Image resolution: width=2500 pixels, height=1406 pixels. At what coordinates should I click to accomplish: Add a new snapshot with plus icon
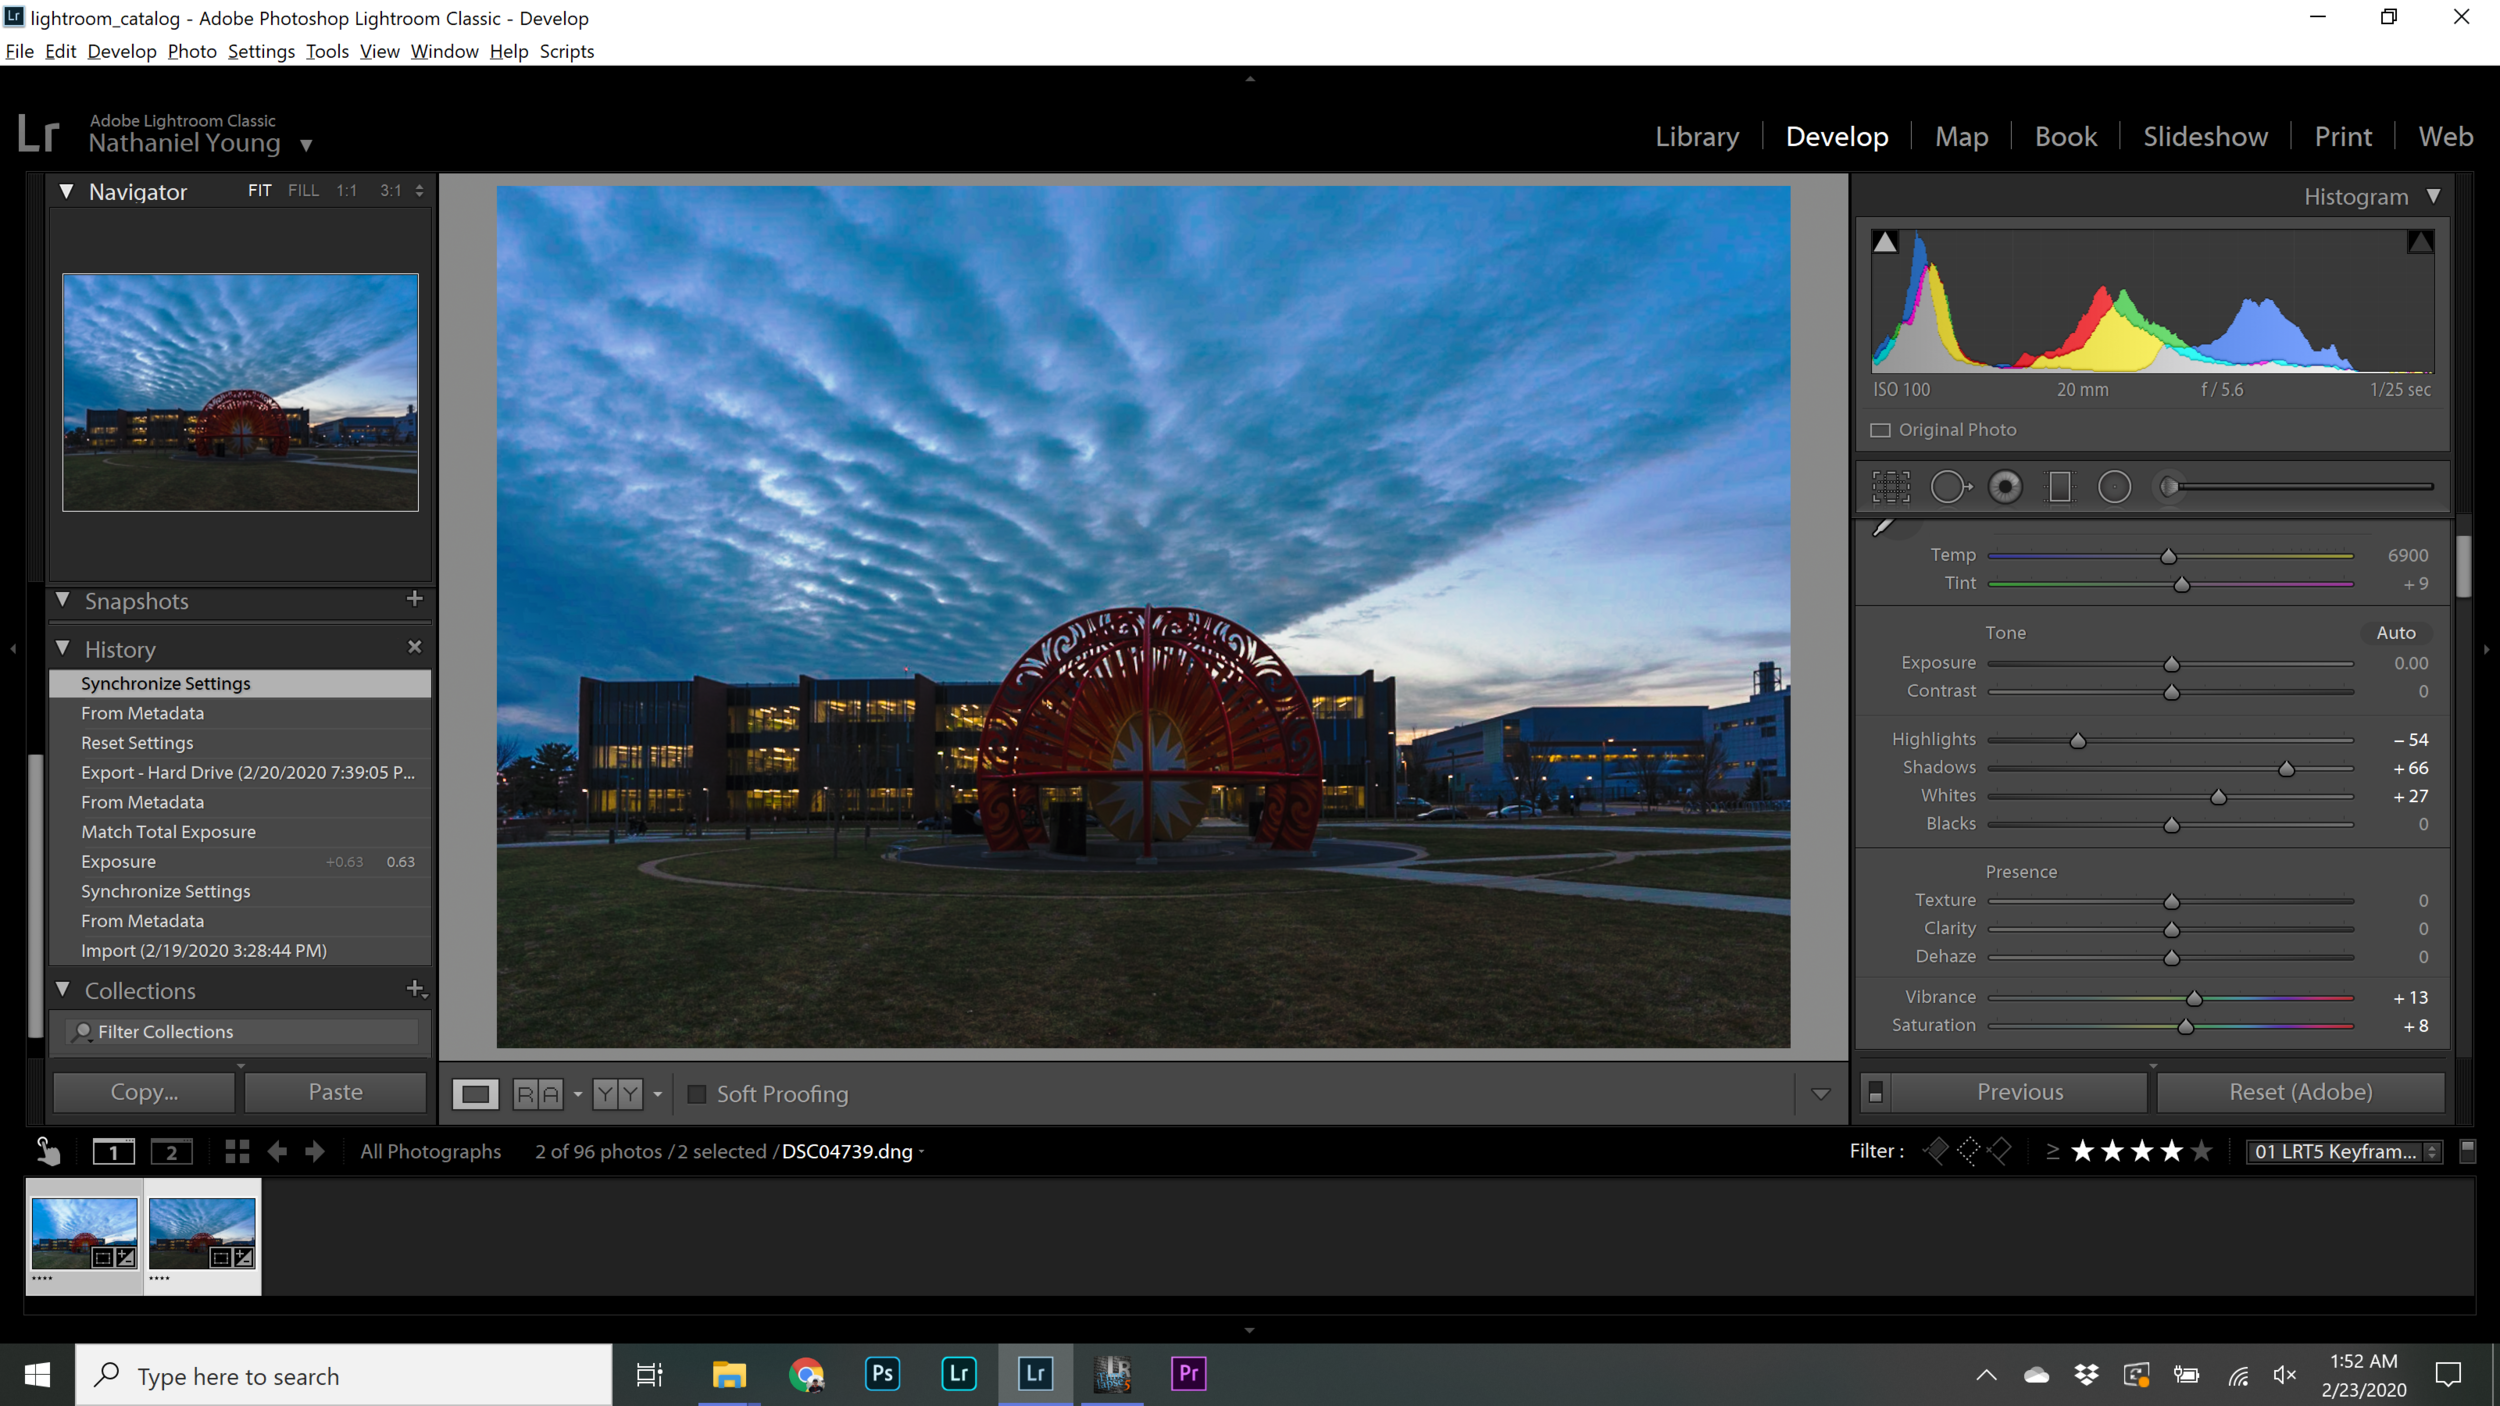pyautogui.click(x=415, y=599)
